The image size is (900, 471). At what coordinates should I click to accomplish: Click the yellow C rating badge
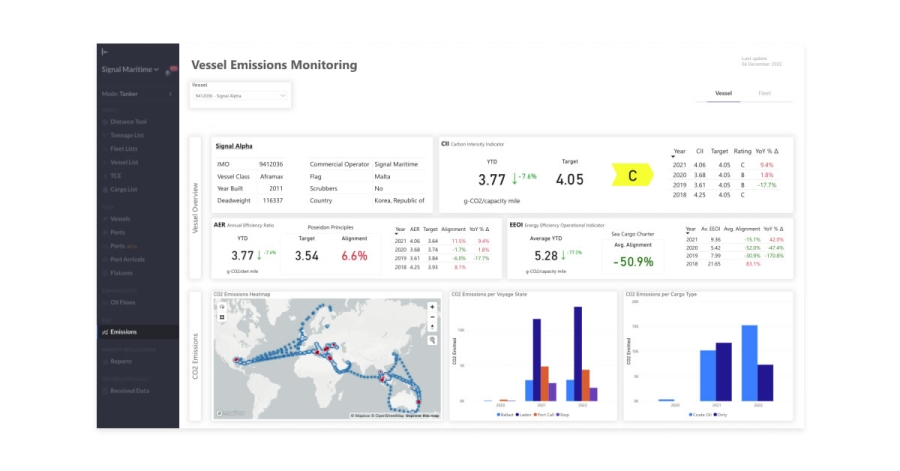(x=632, y=177)
